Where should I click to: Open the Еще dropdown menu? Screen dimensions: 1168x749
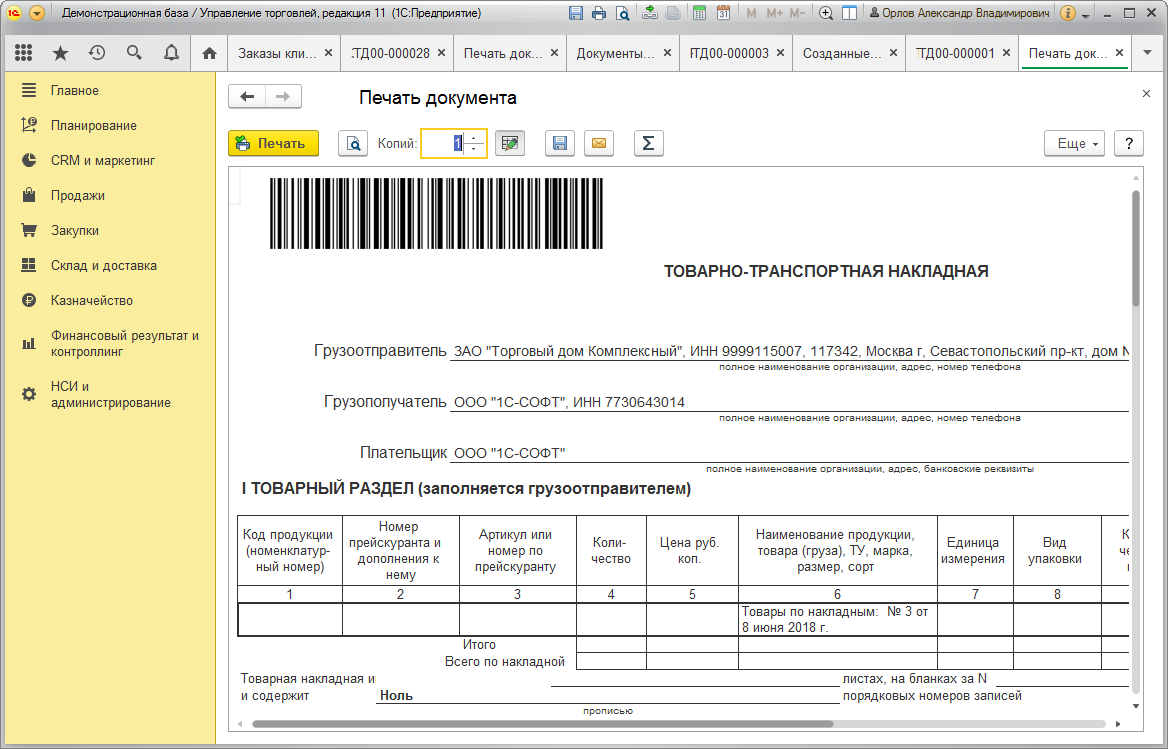(1076, 143)
